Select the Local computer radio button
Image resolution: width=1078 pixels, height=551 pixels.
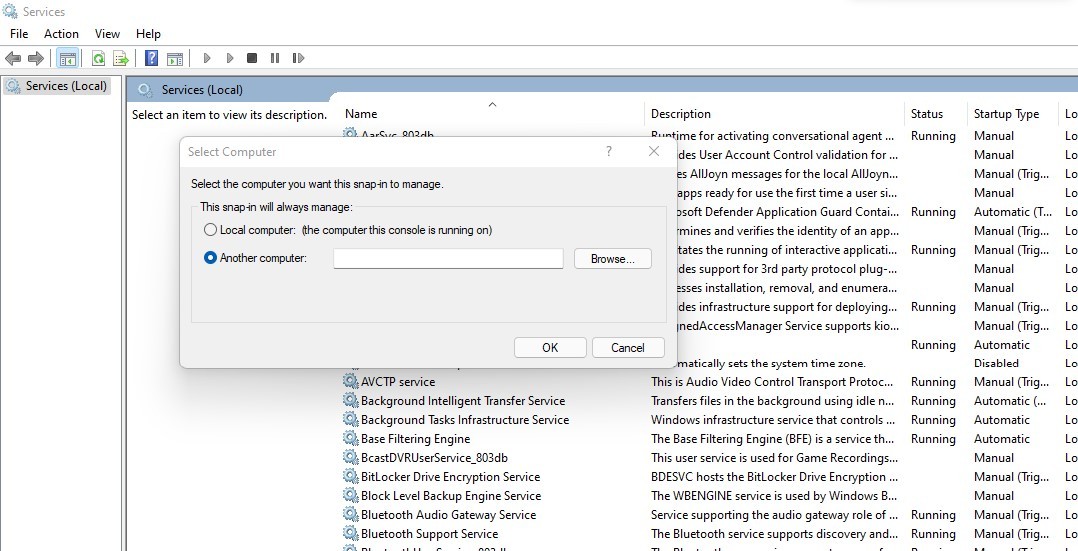click(210, 230)
